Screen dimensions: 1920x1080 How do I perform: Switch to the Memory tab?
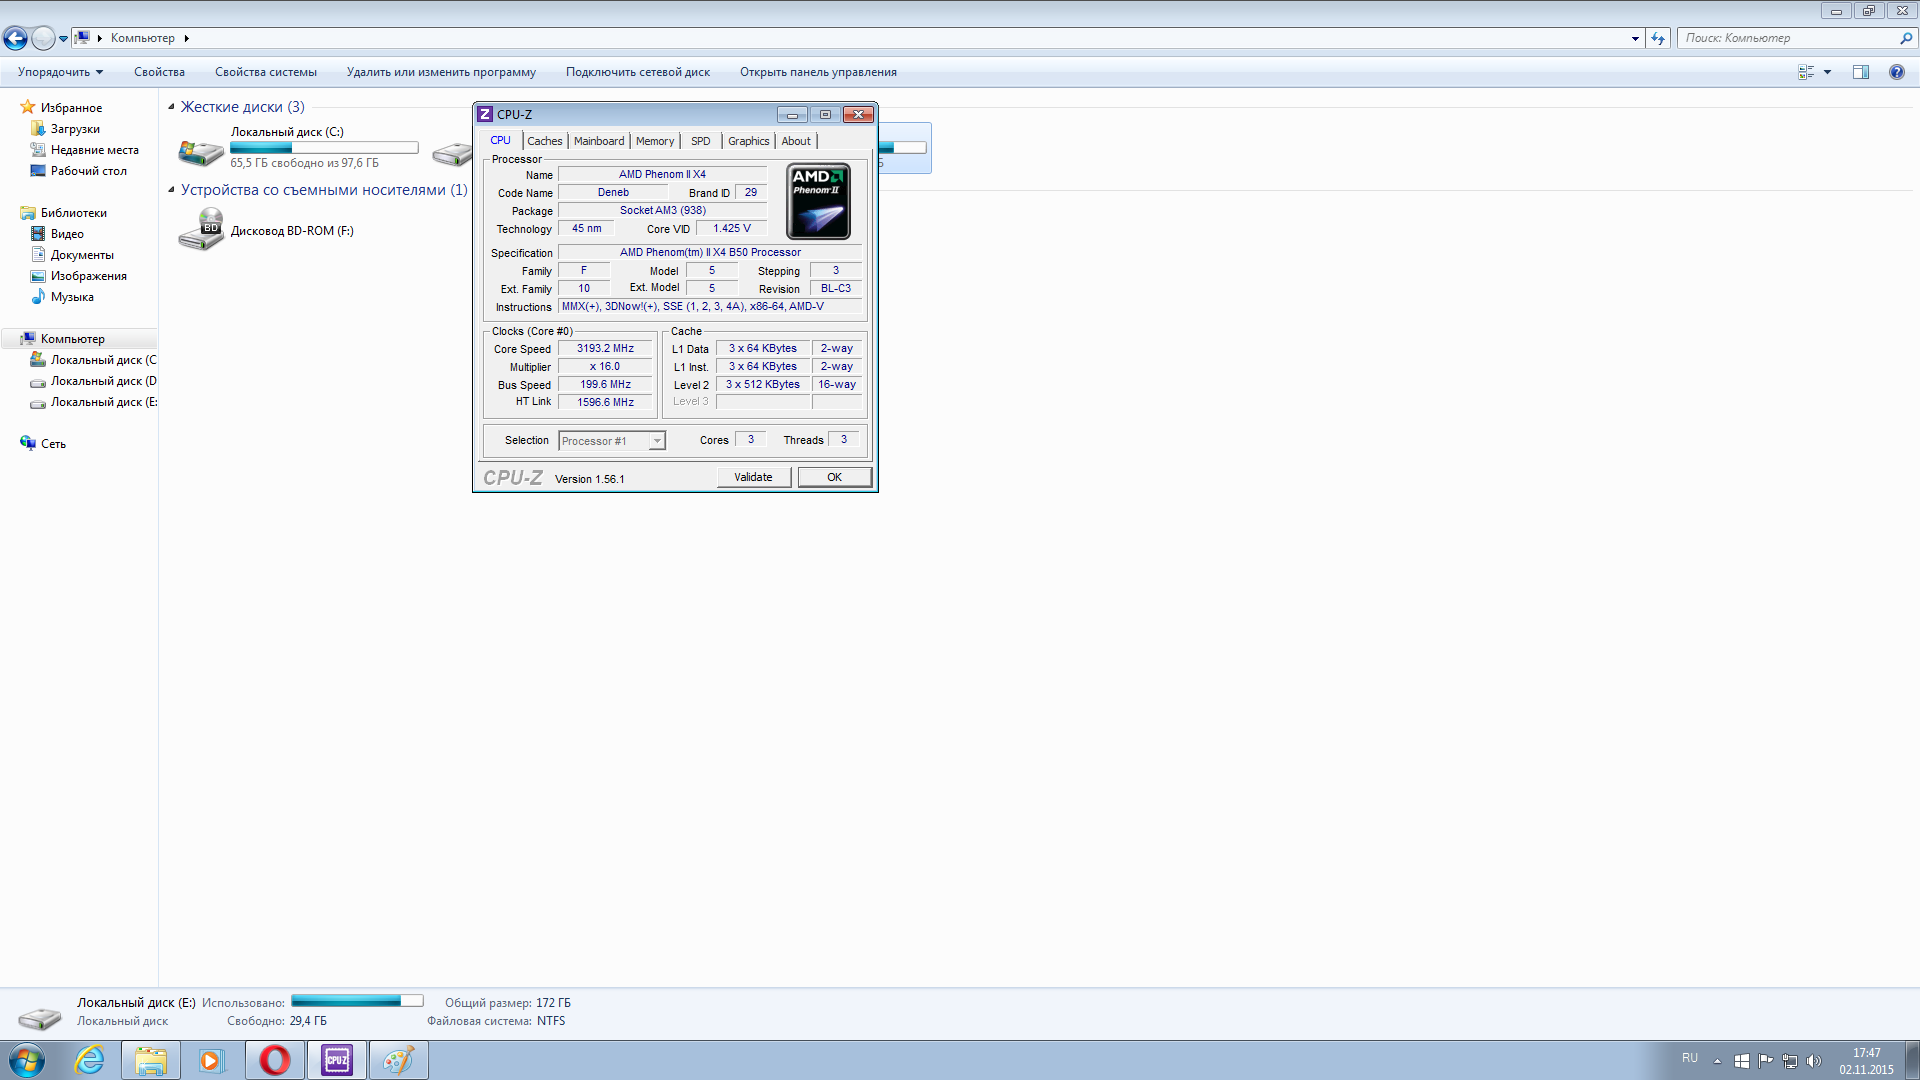coord(654,141)
